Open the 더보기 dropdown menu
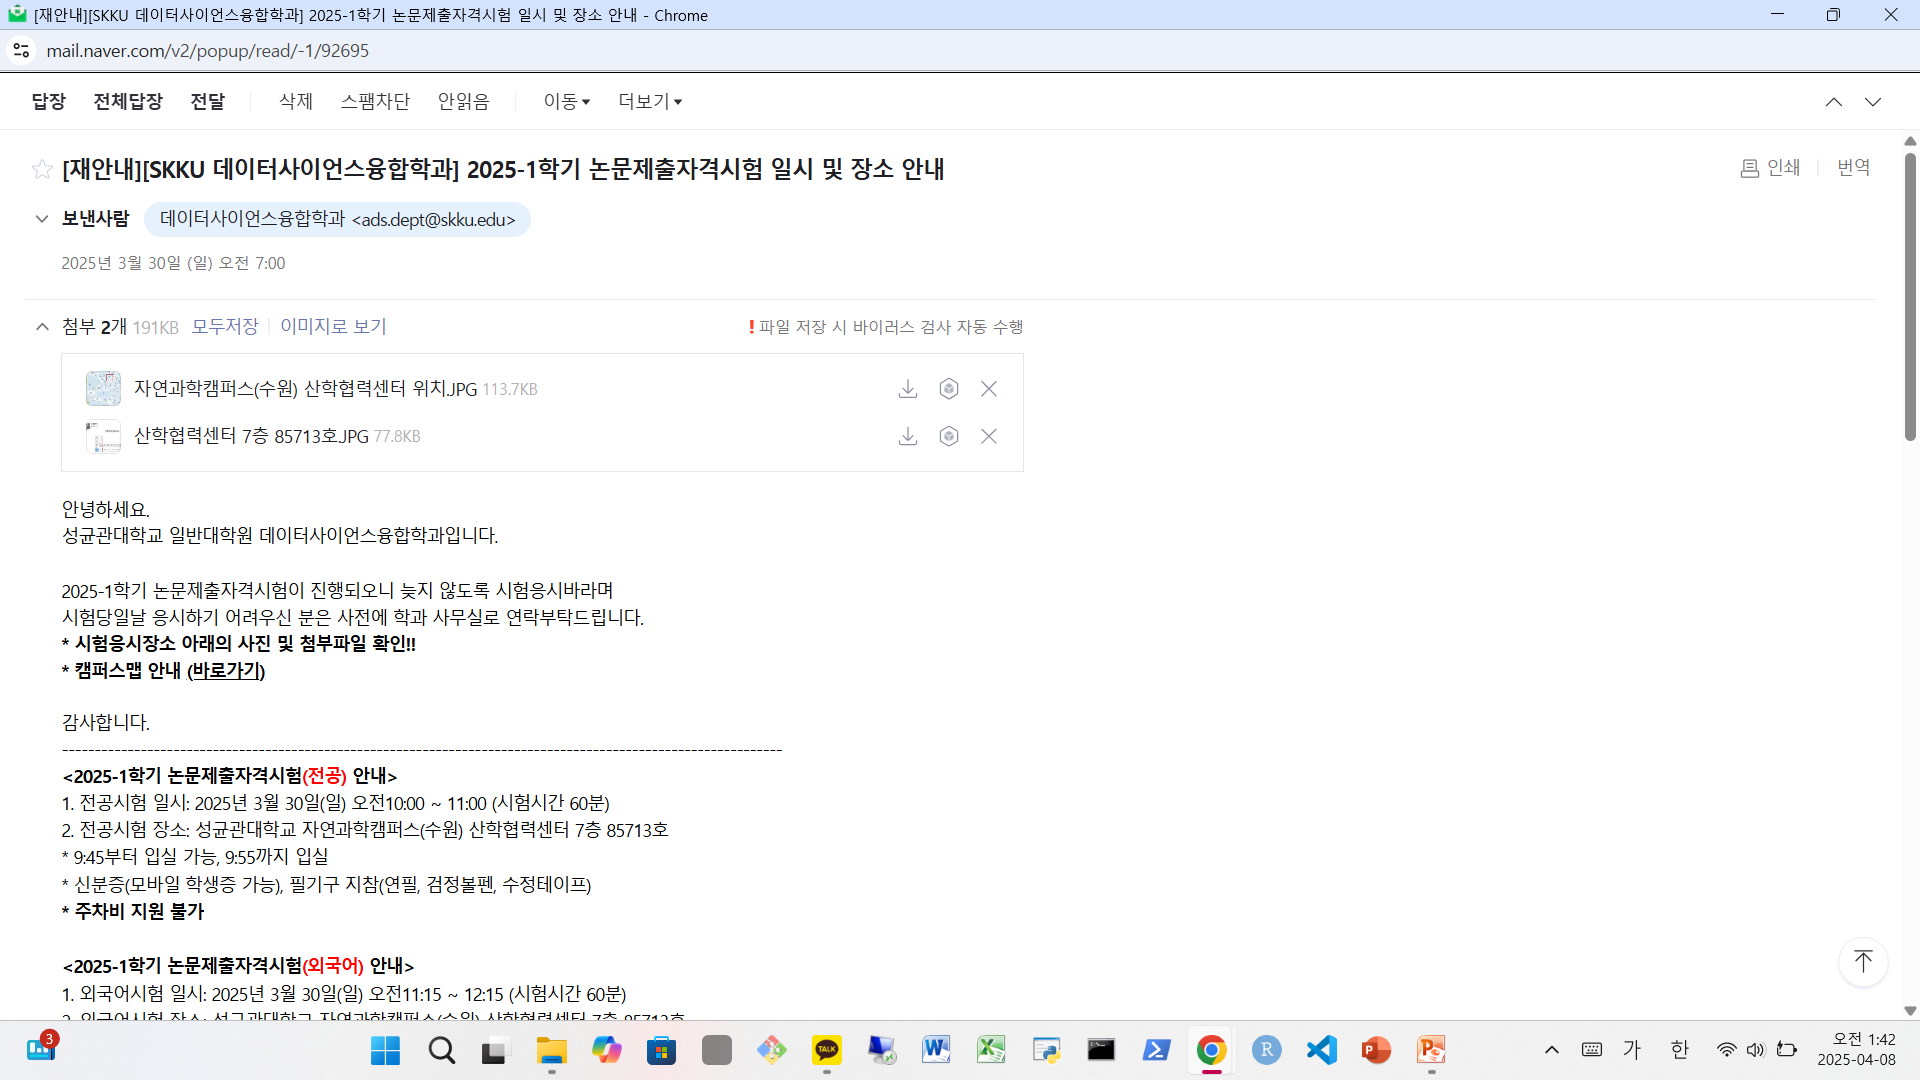Screen dimensions: 1920x1080 (649, 102)
